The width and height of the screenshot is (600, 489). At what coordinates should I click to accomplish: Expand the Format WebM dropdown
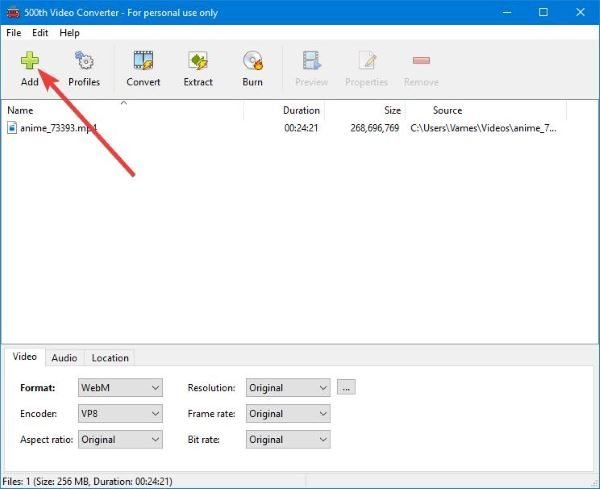pyautogui.click(x=120, y=388)
